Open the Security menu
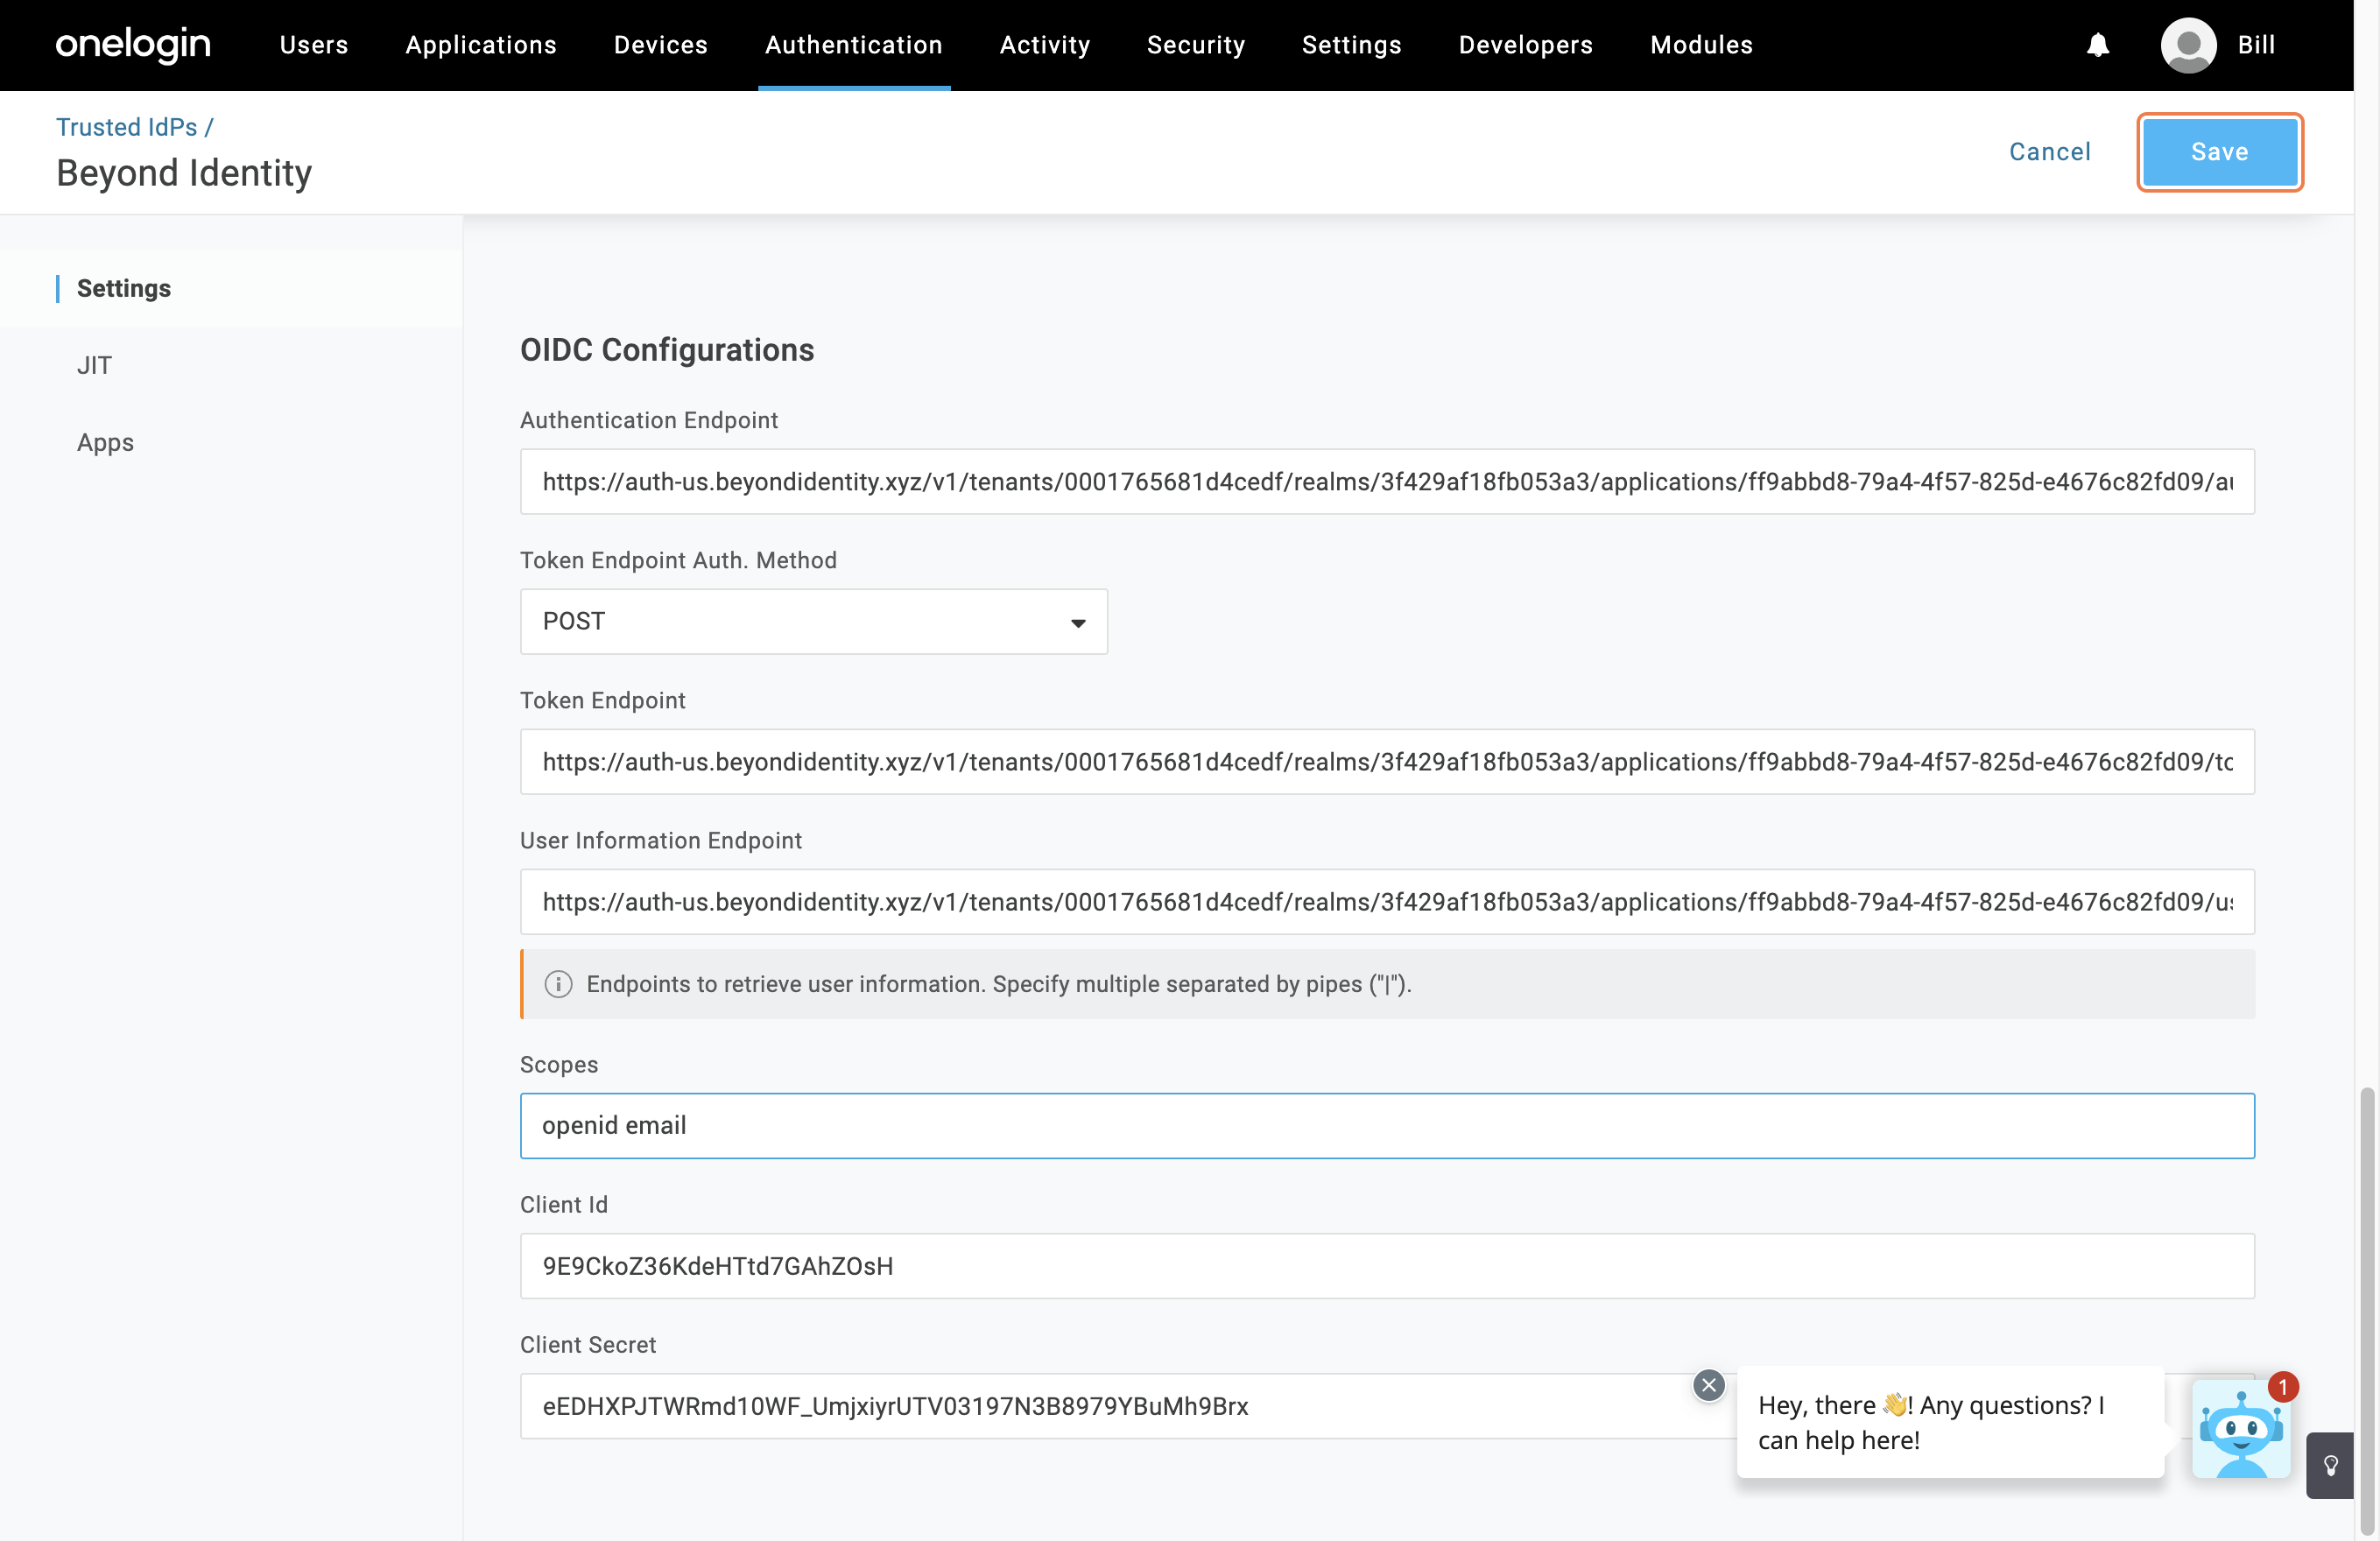This screenshot has height=1541, width=2380. 1196,45
